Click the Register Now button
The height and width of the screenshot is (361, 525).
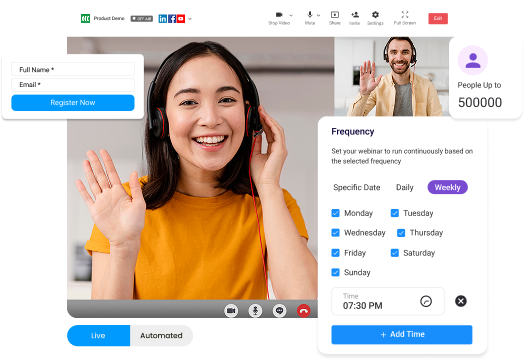73,103
